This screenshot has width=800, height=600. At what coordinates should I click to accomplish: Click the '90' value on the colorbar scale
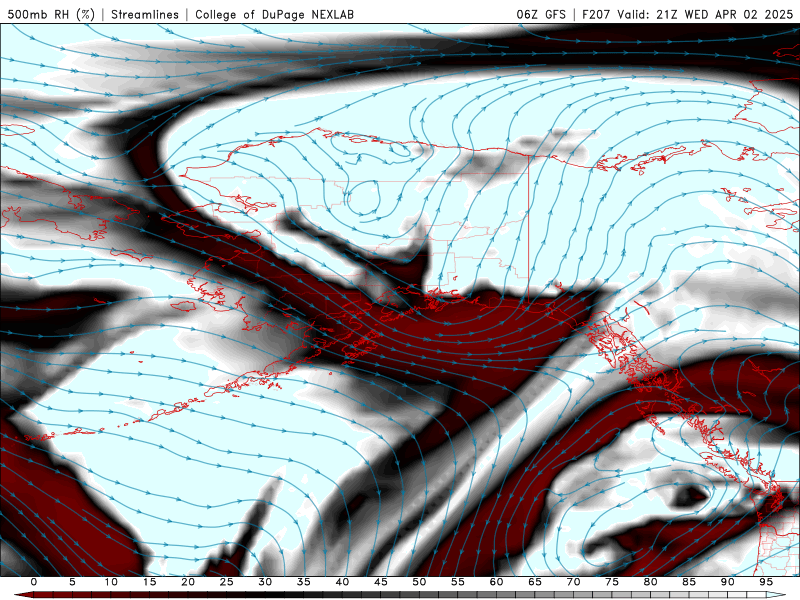click(x=728, y=582)
